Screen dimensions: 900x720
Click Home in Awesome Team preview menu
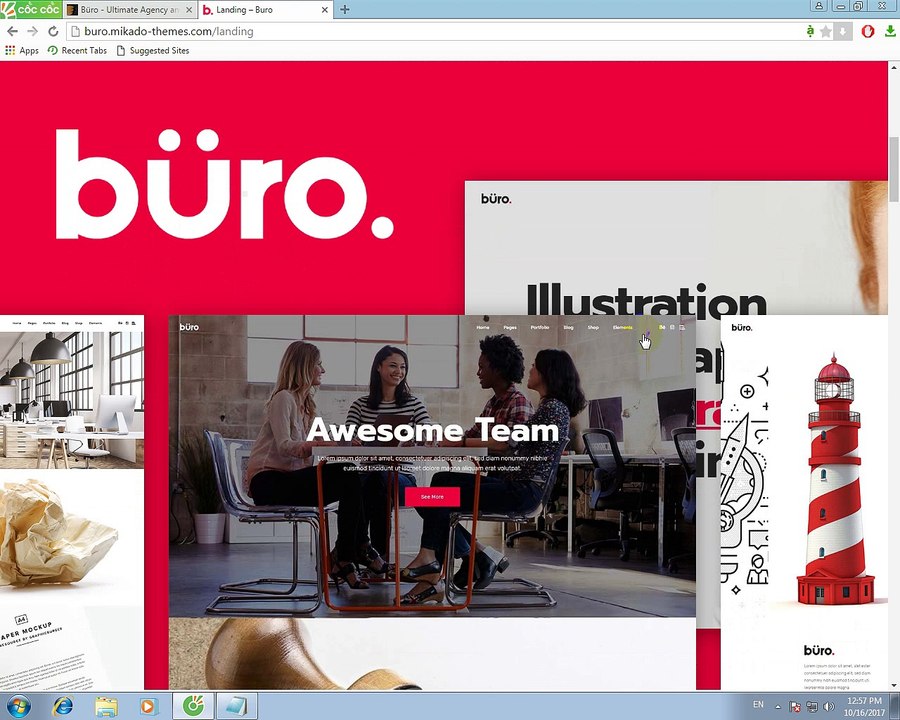click(483, 327)
